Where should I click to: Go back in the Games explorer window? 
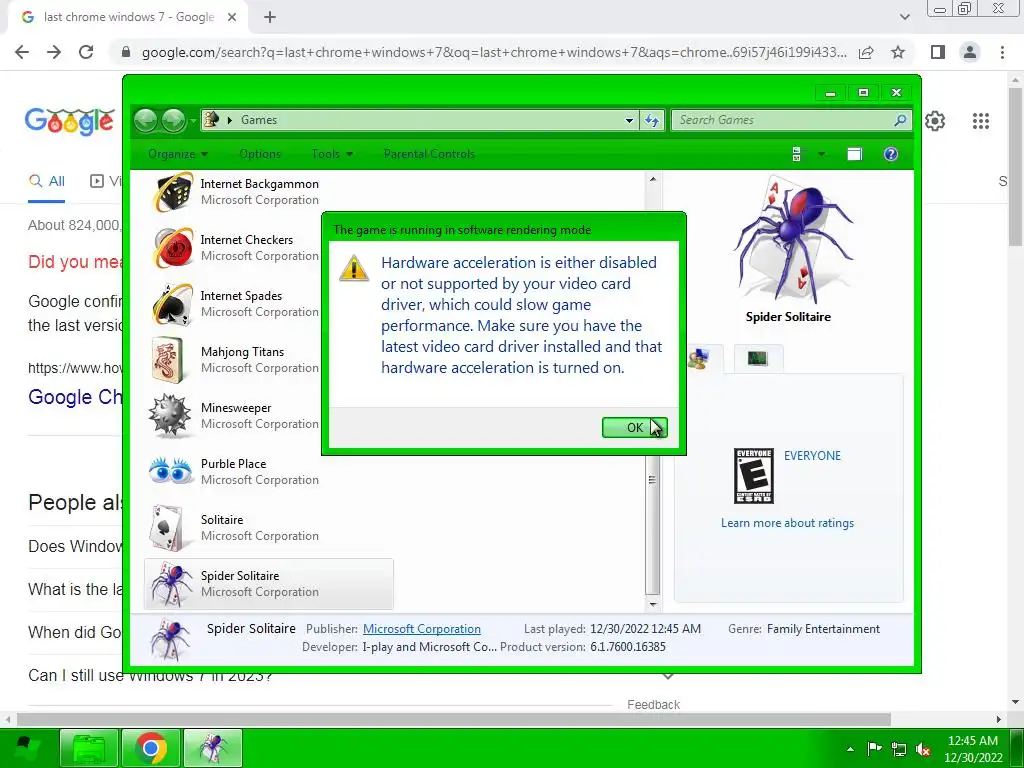pos(146,120)
